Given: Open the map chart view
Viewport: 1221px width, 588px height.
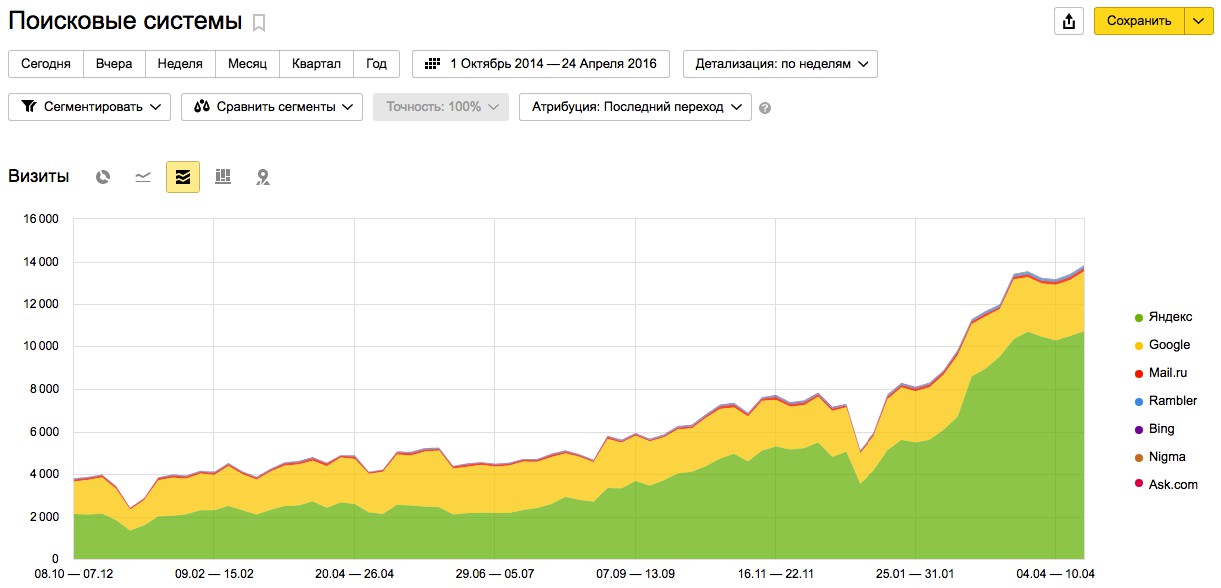Looking at the screenshot, I should pos(263,177).
